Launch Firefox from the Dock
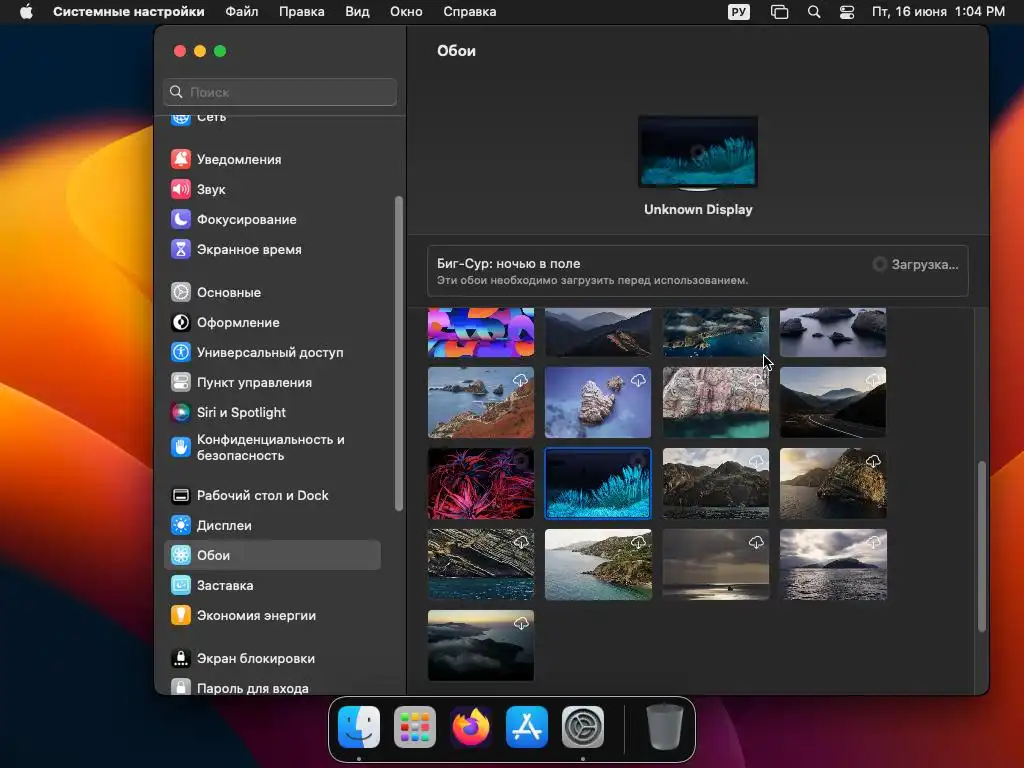The width and height of the screenshot is (1024, 768). click(x=471, y=727)
